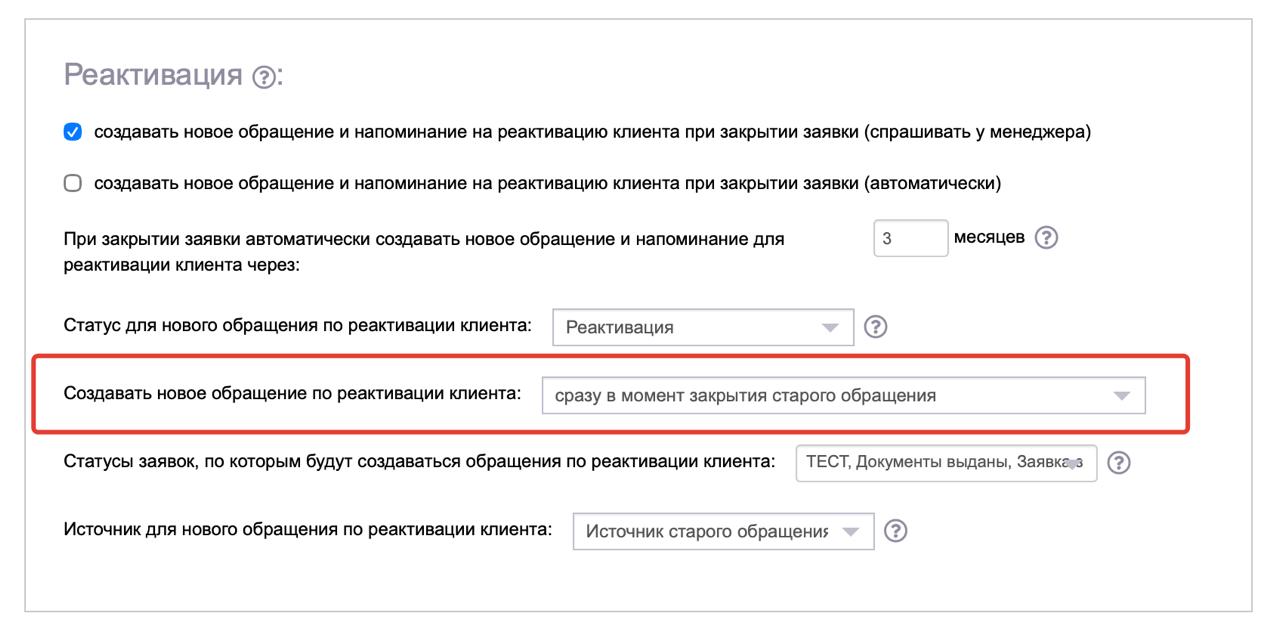1280x626 pixels.
Task: Click the arrow of the 'сразу в момент закрытия' dropdown
Action: pos(1121,395)
